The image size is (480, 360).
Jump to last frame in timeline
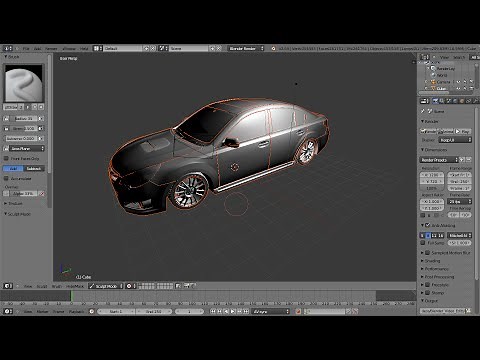point(246,311)
